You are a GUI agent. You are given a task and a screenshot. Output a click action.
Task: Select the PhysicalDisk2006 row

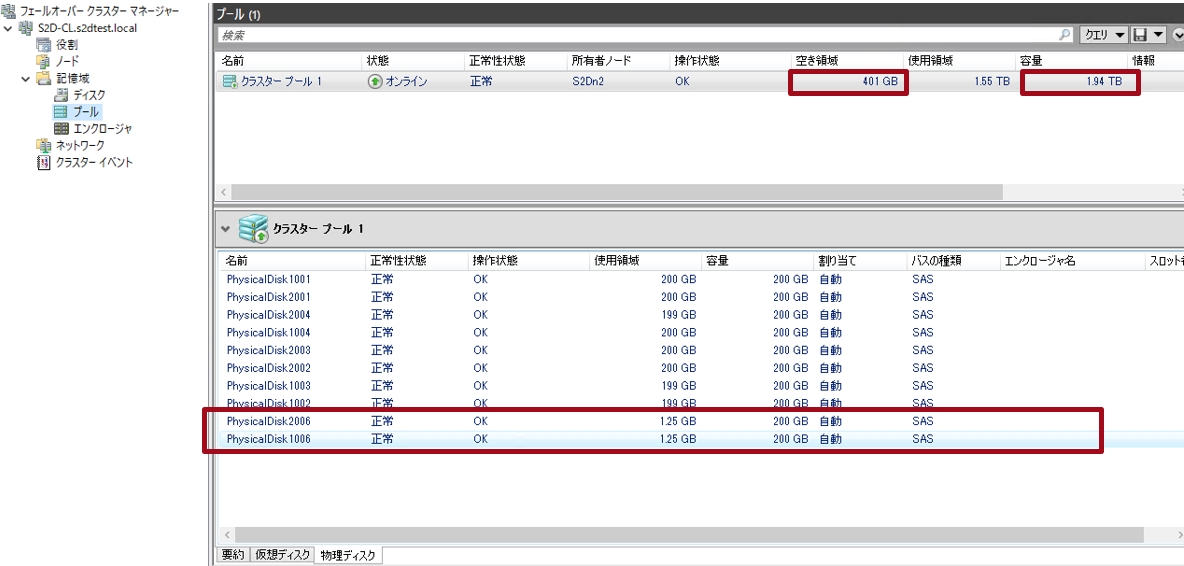click(x=268, y=421)
